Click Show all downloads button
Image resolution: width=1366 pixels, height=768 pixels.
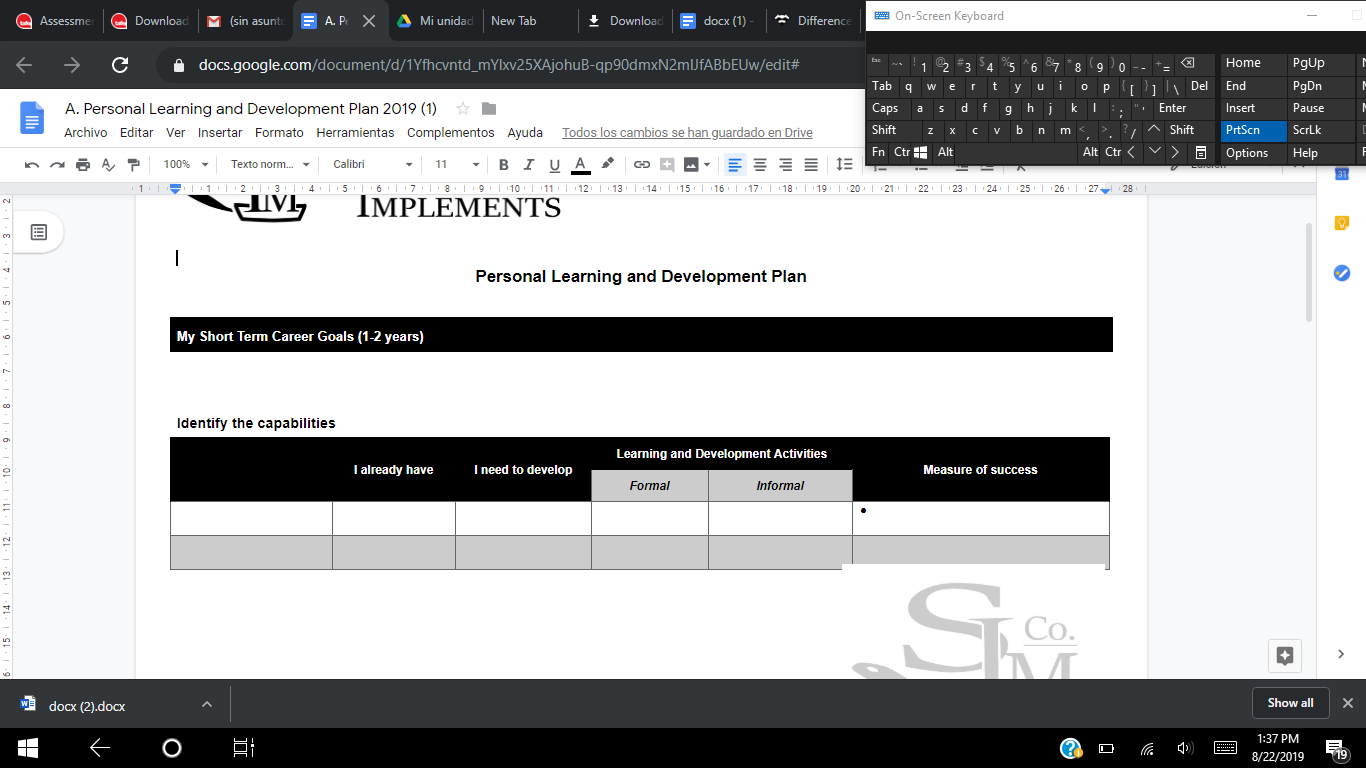coord(1290,703)
